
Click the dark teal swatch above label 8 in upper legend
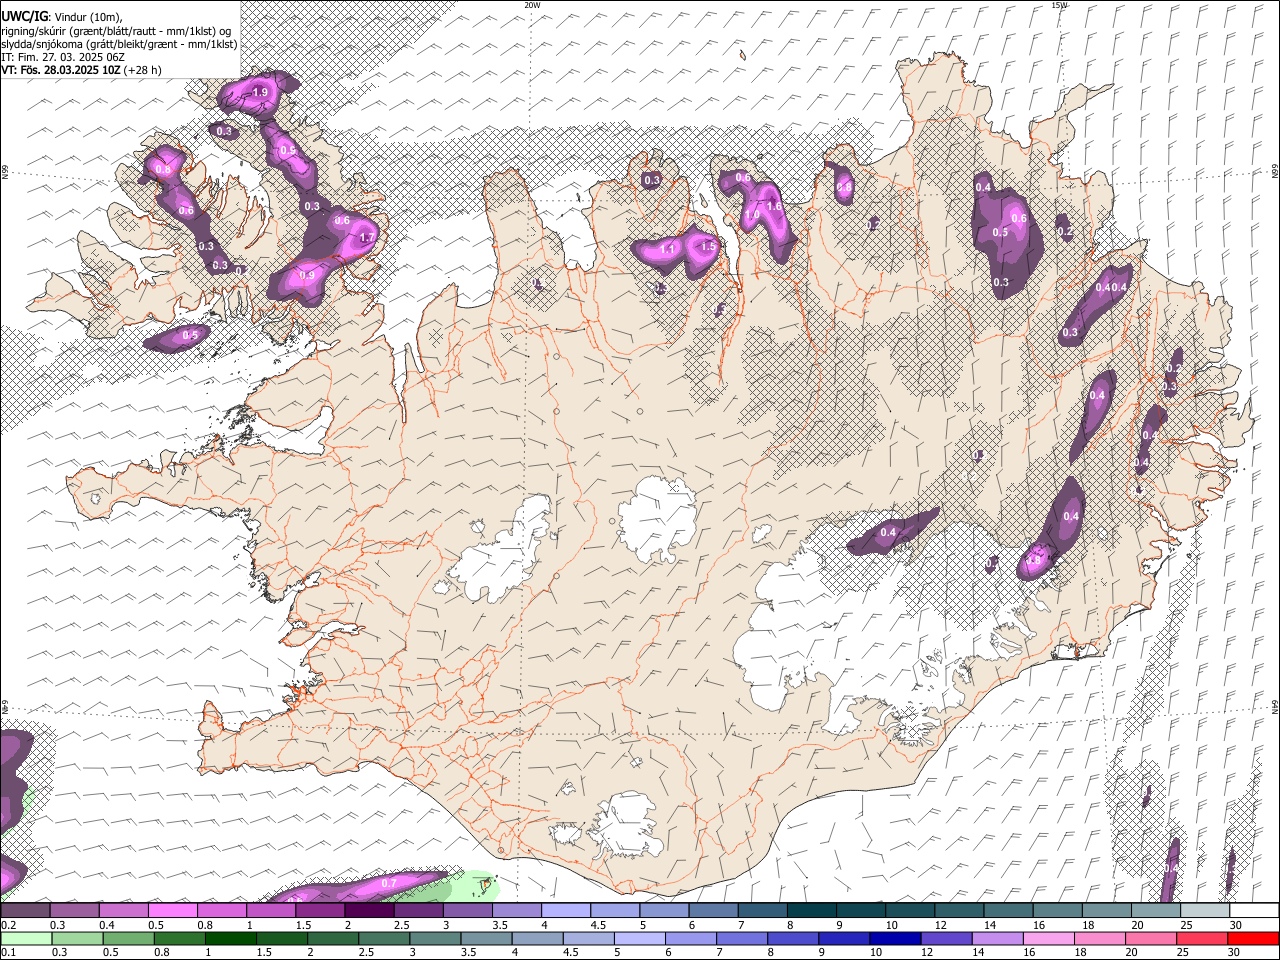tap(810, 911)
